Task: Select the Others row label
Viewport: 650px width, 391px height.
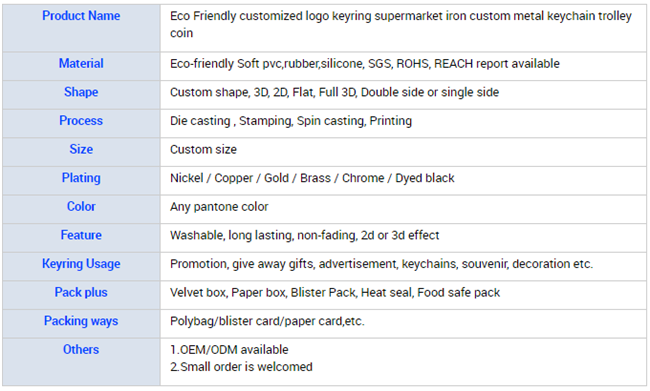Action: click(81, 350)
